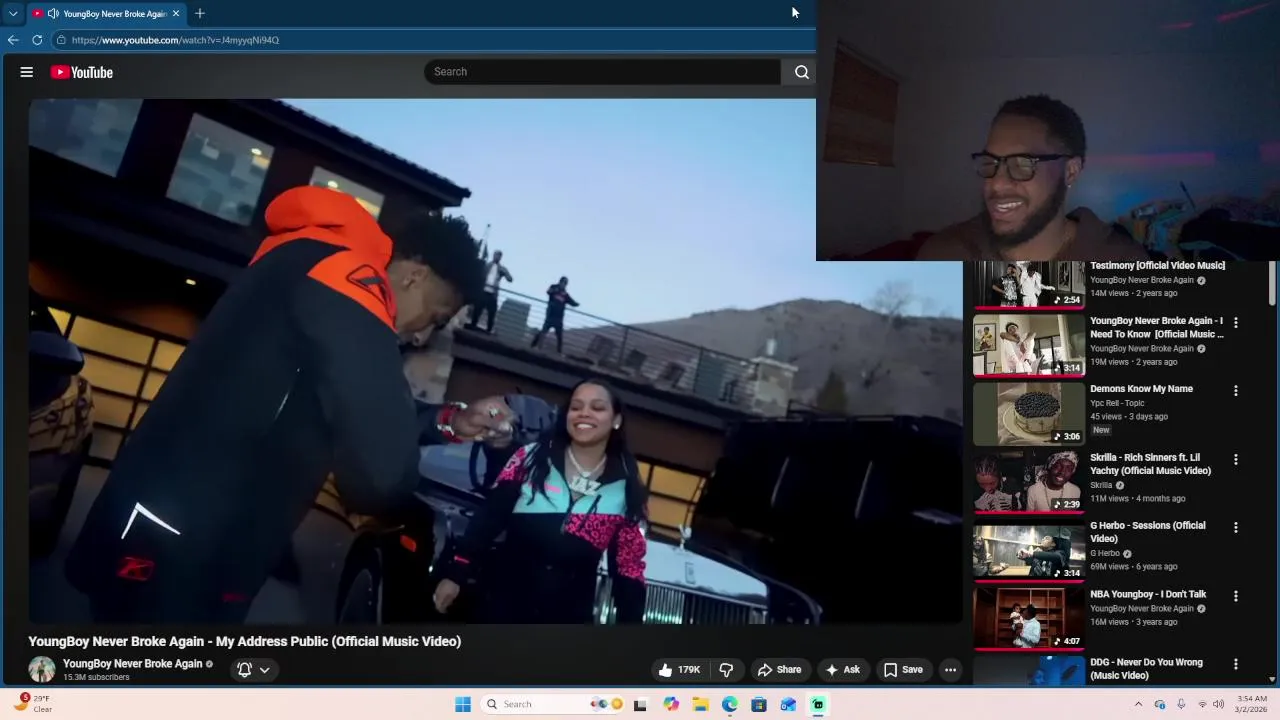Screen dimensions: 1280x720
Task: Open Microsoft Store from the taskbar
Action: [759, 704]
